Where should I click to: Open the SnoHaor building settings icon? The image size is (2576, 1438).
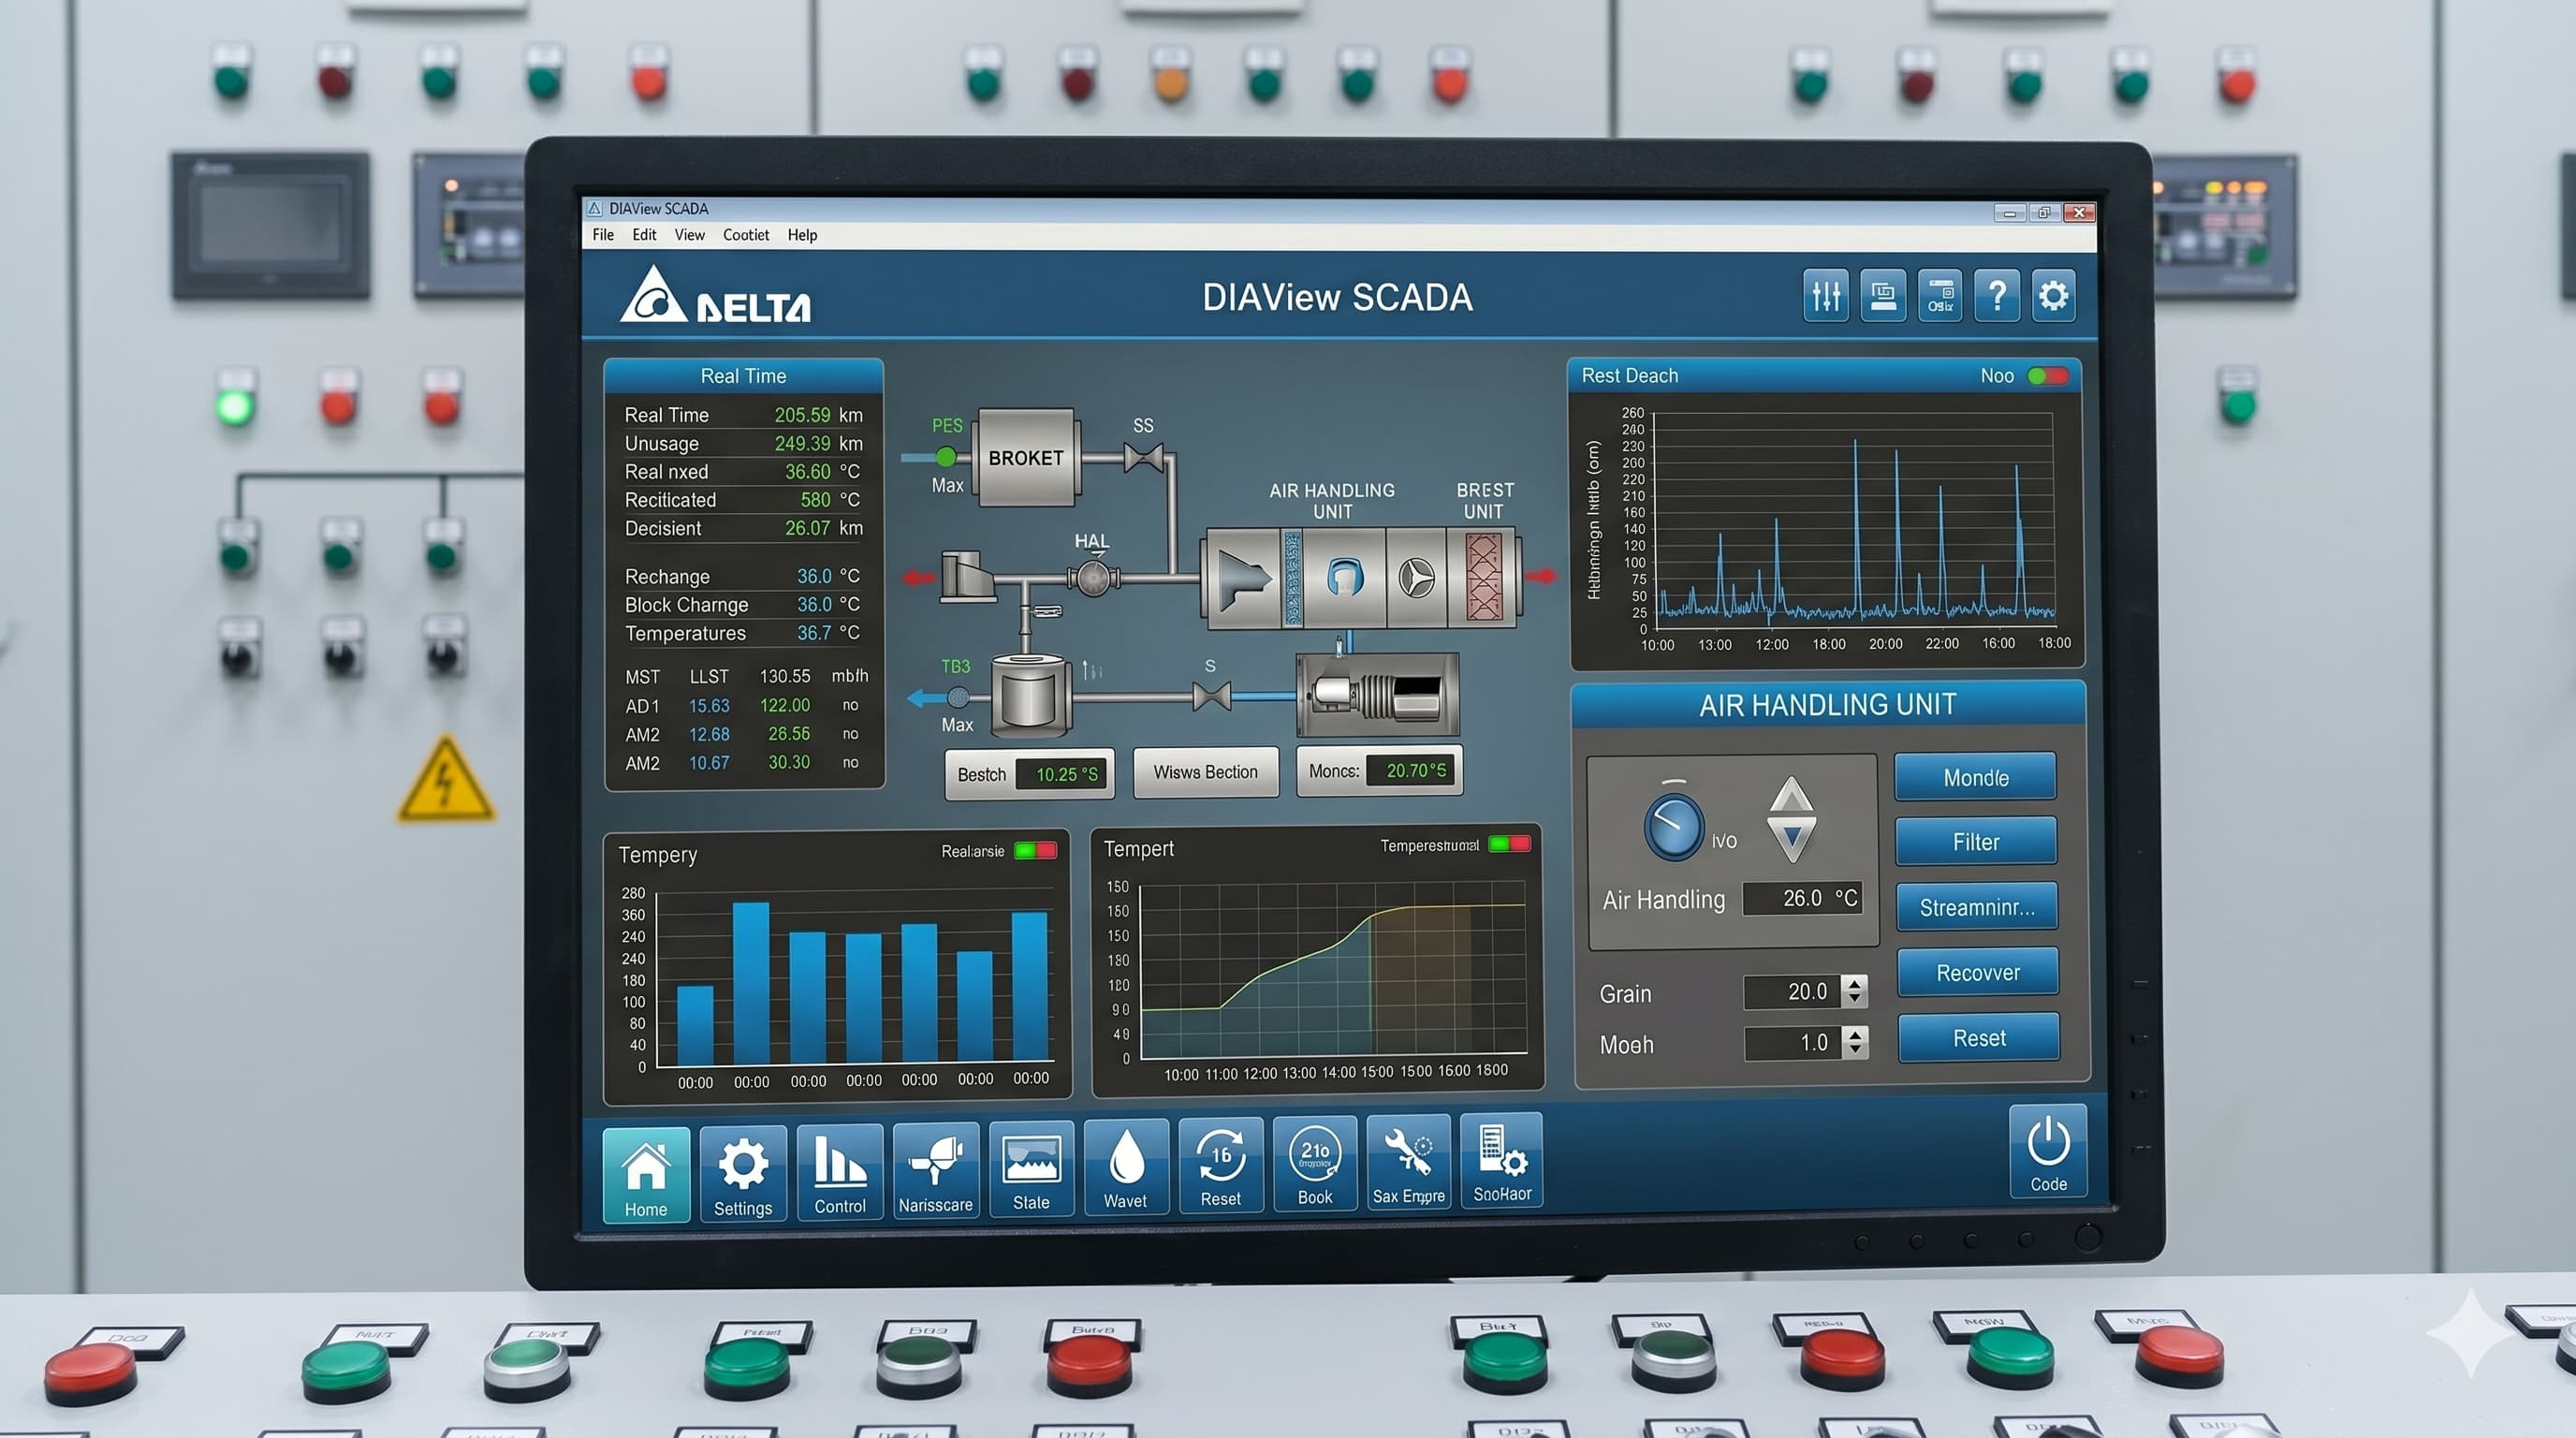(x=1502, y=1160)
